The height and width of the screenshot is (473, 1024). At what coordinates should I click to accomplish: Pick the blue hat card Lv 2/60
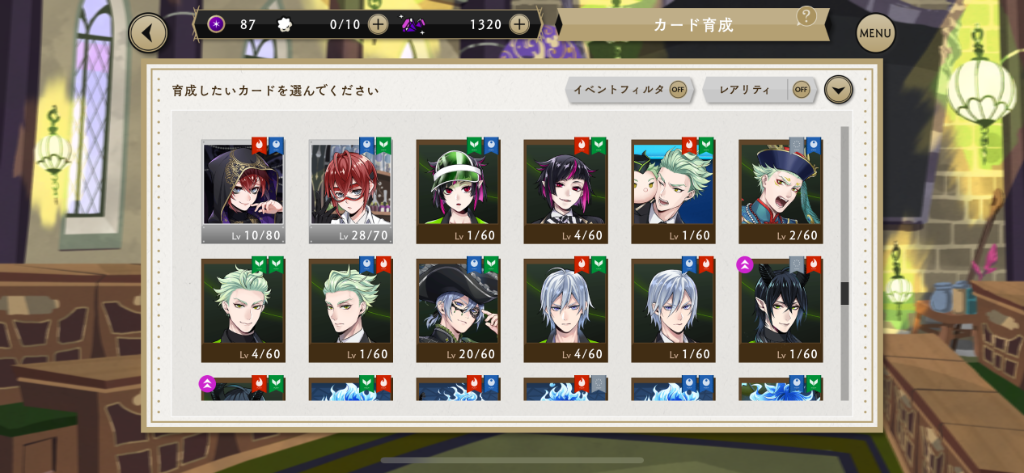780,191
